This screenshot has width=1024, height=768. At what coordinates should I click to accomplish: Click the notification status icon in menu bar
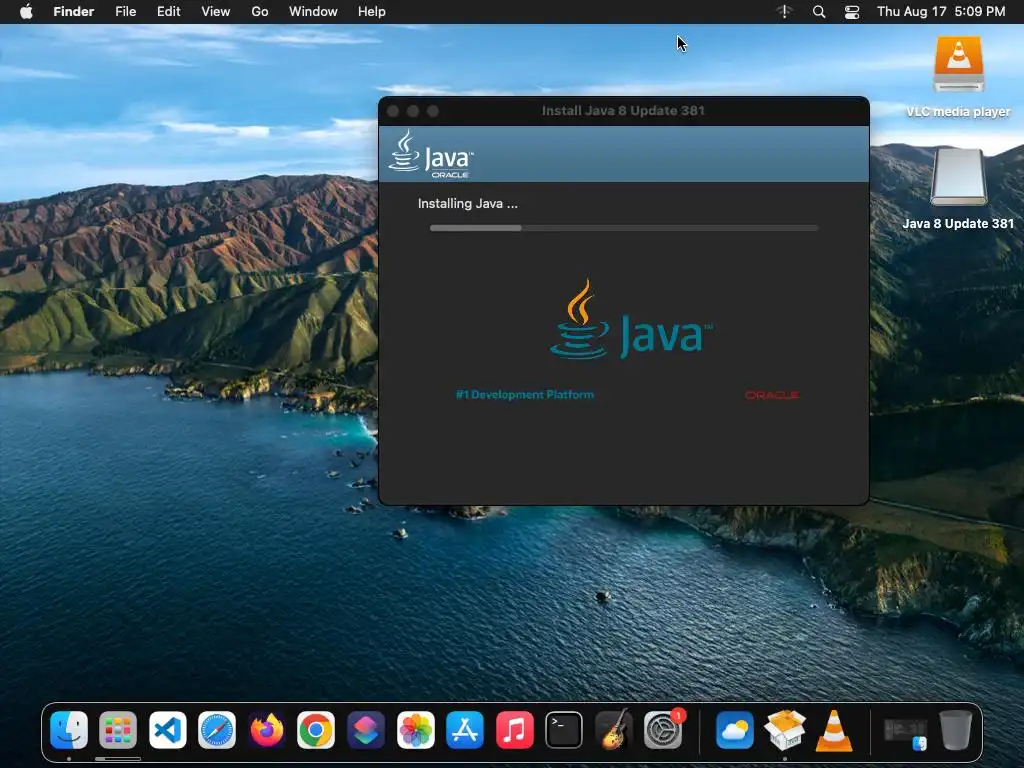coord(784,12)
